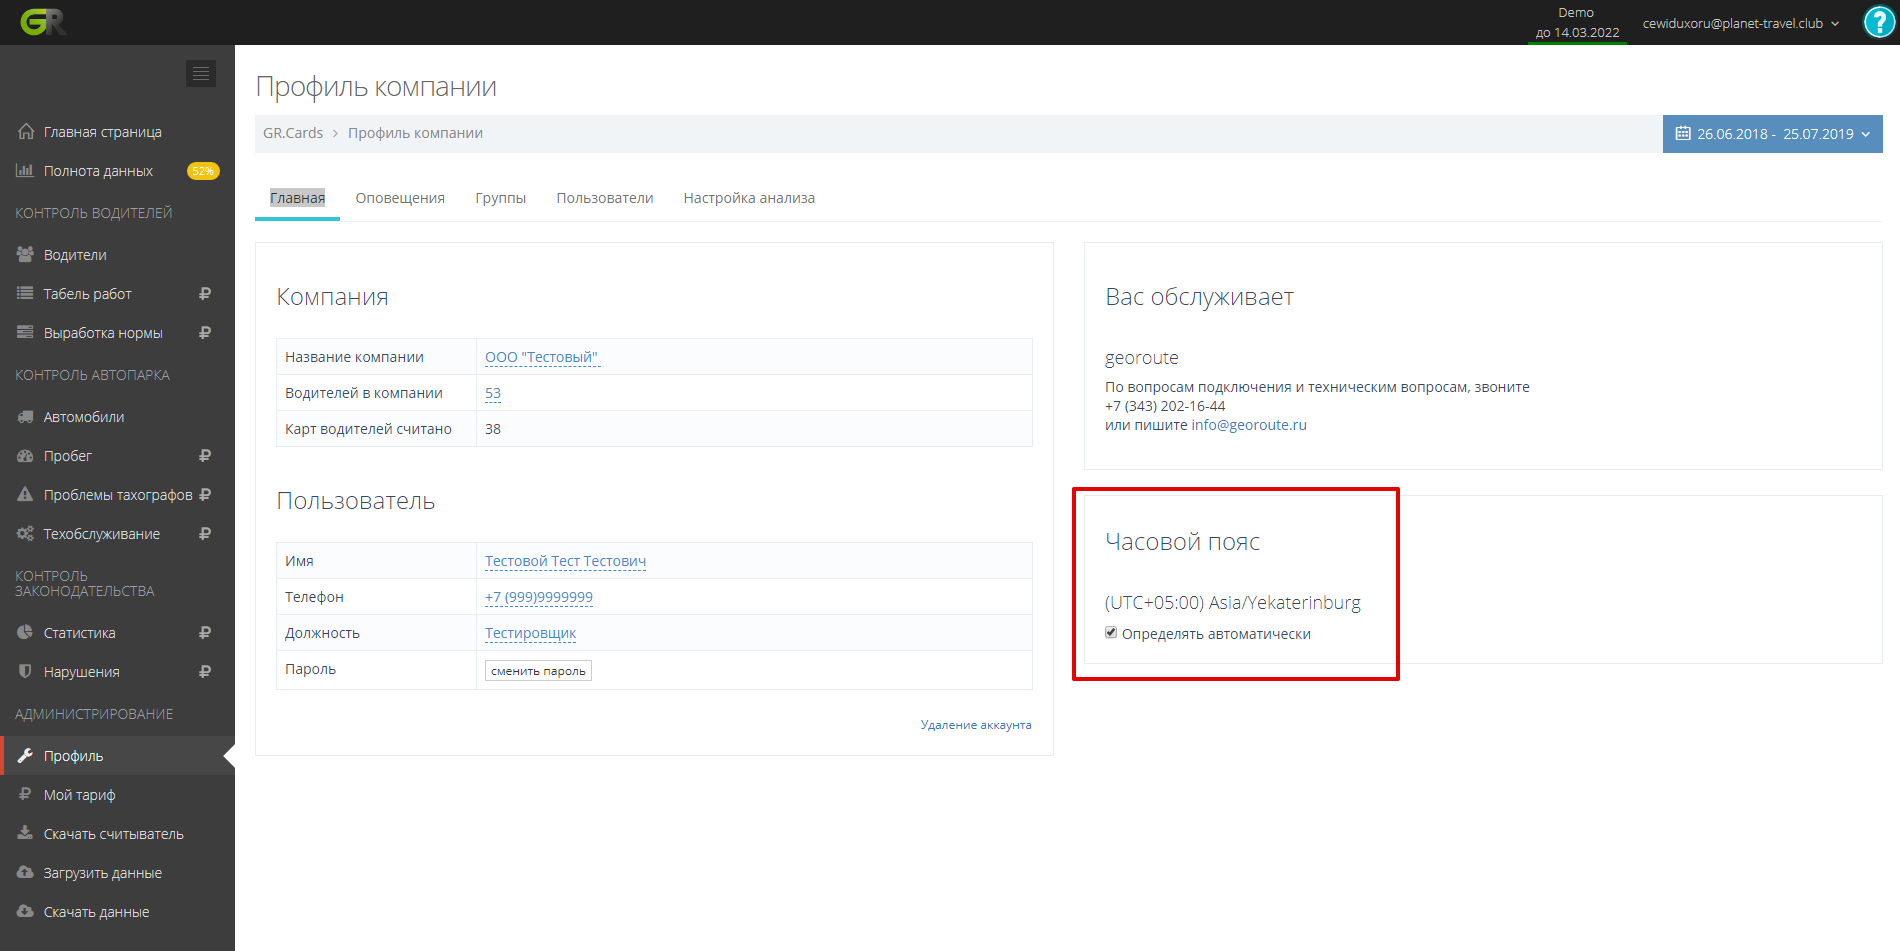Click the calendar icon in the date range
The height and width of the screenshot is (951, 1900).
pyautogui.click(x=1683, y=133)
